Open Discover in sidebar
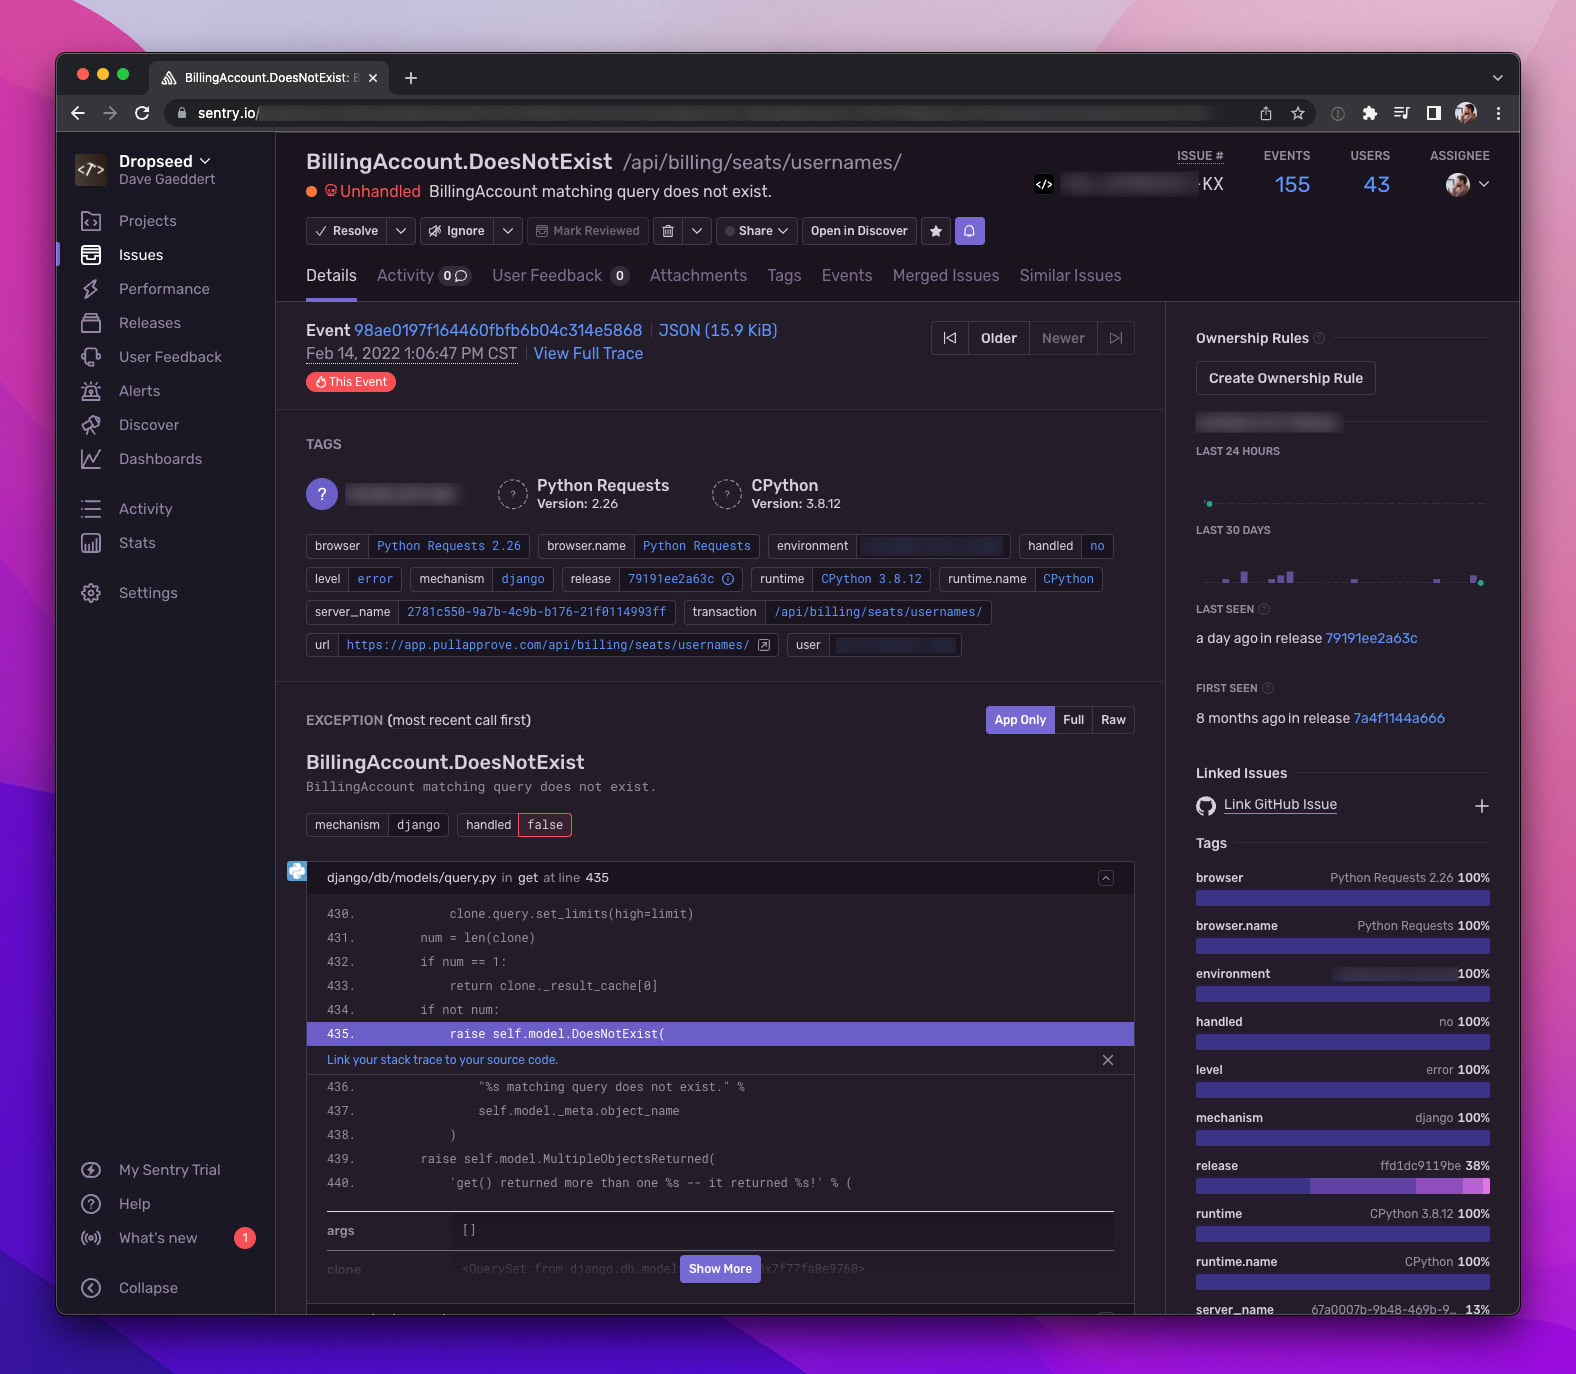The width and height of the screenshot is (1576, 1374). pyautogui.click(x=148, y=425)
